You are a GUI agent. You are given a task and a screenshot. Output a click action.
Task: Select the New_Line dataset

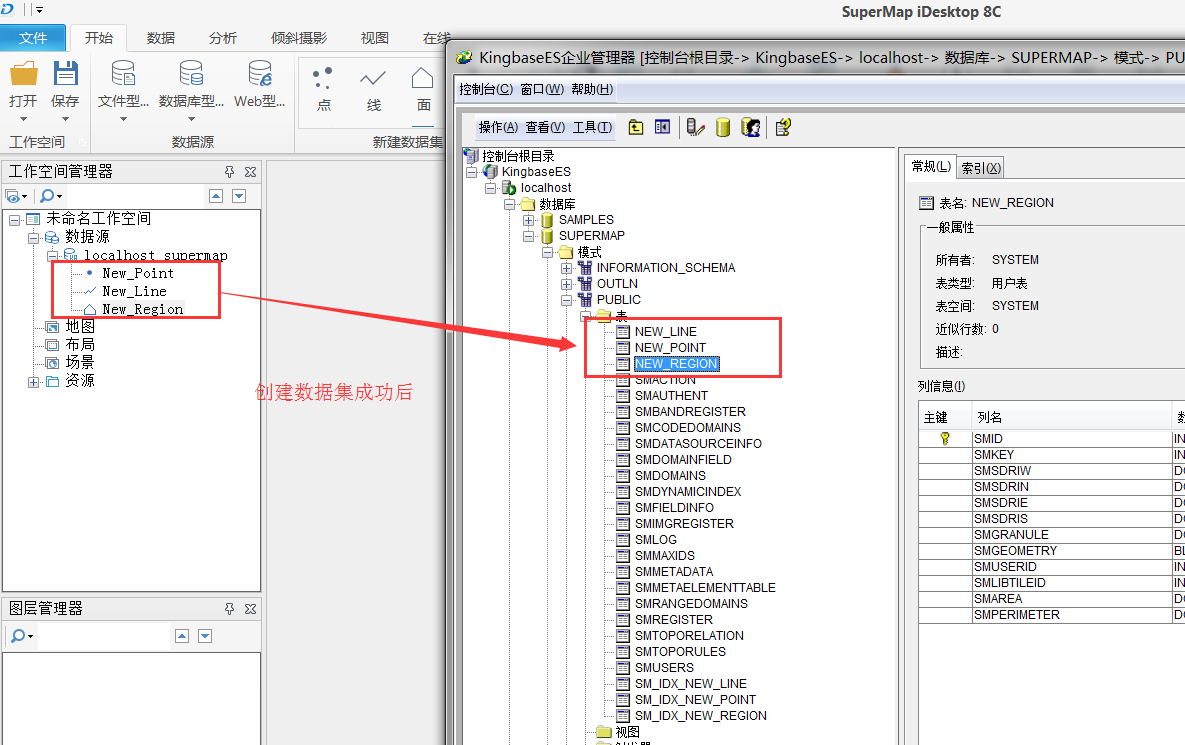coord(135,291)
